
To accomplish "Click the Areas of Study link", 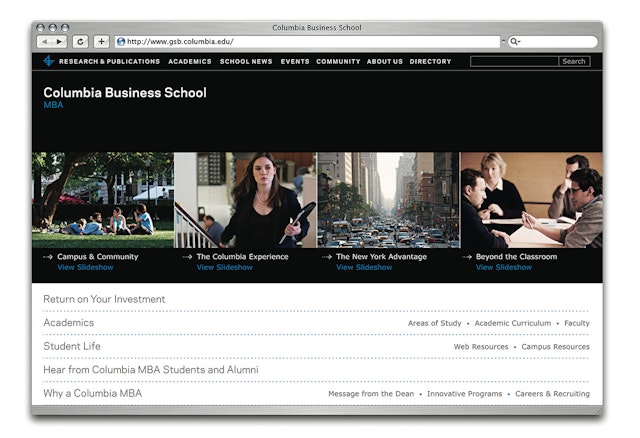I will [434, 323].
